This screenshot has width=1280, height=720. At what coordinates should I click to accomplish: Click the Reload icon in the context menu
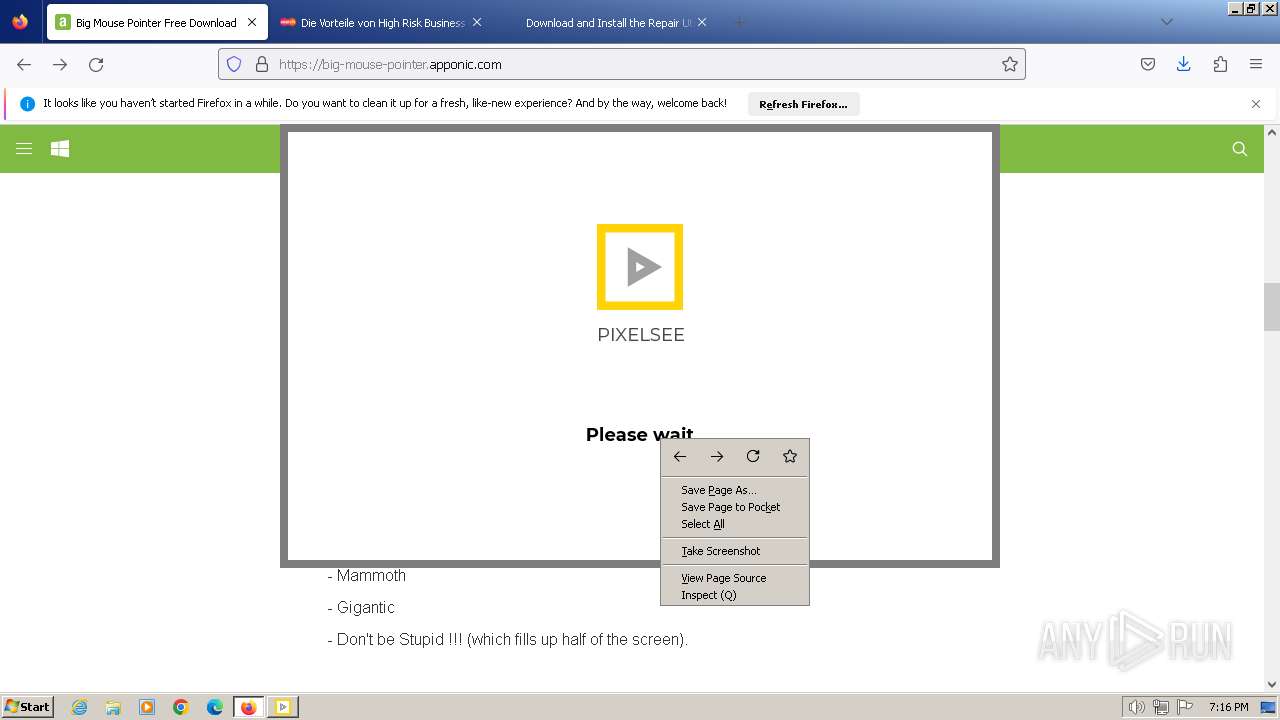point(753,456)
